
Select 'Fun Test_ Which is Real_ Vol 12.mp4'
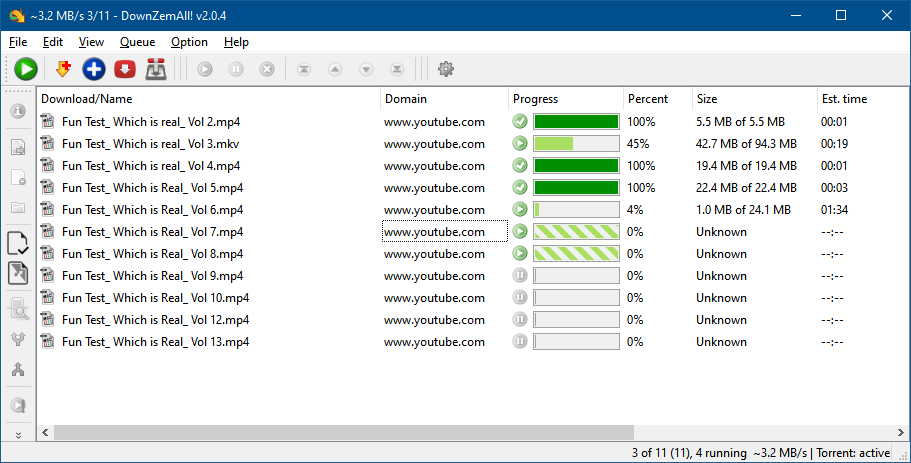click(x=156, y=320)
